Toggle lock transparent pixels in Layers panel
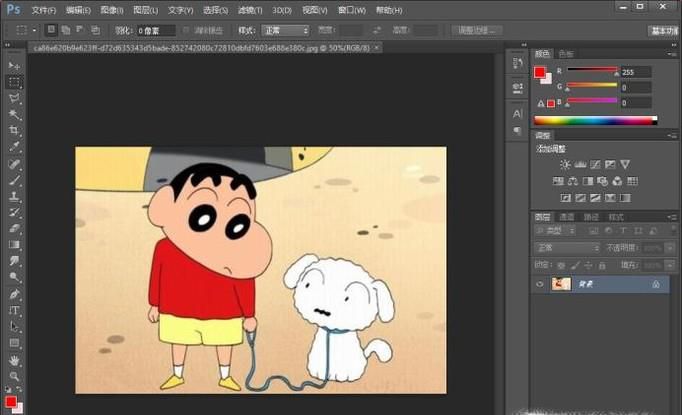Image resolution: width=682 pixels, height=415 pixels. [x=561, y=265]
